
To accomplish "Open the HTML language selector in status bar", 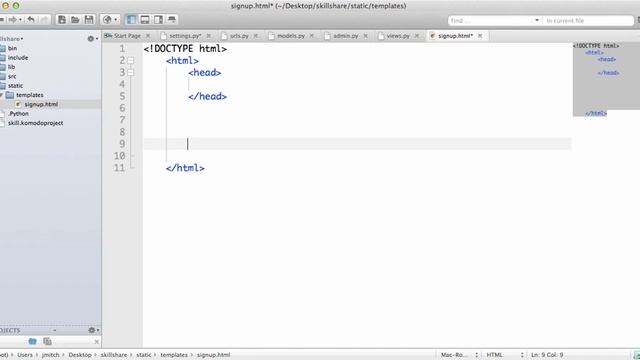I will coord(504,355).
